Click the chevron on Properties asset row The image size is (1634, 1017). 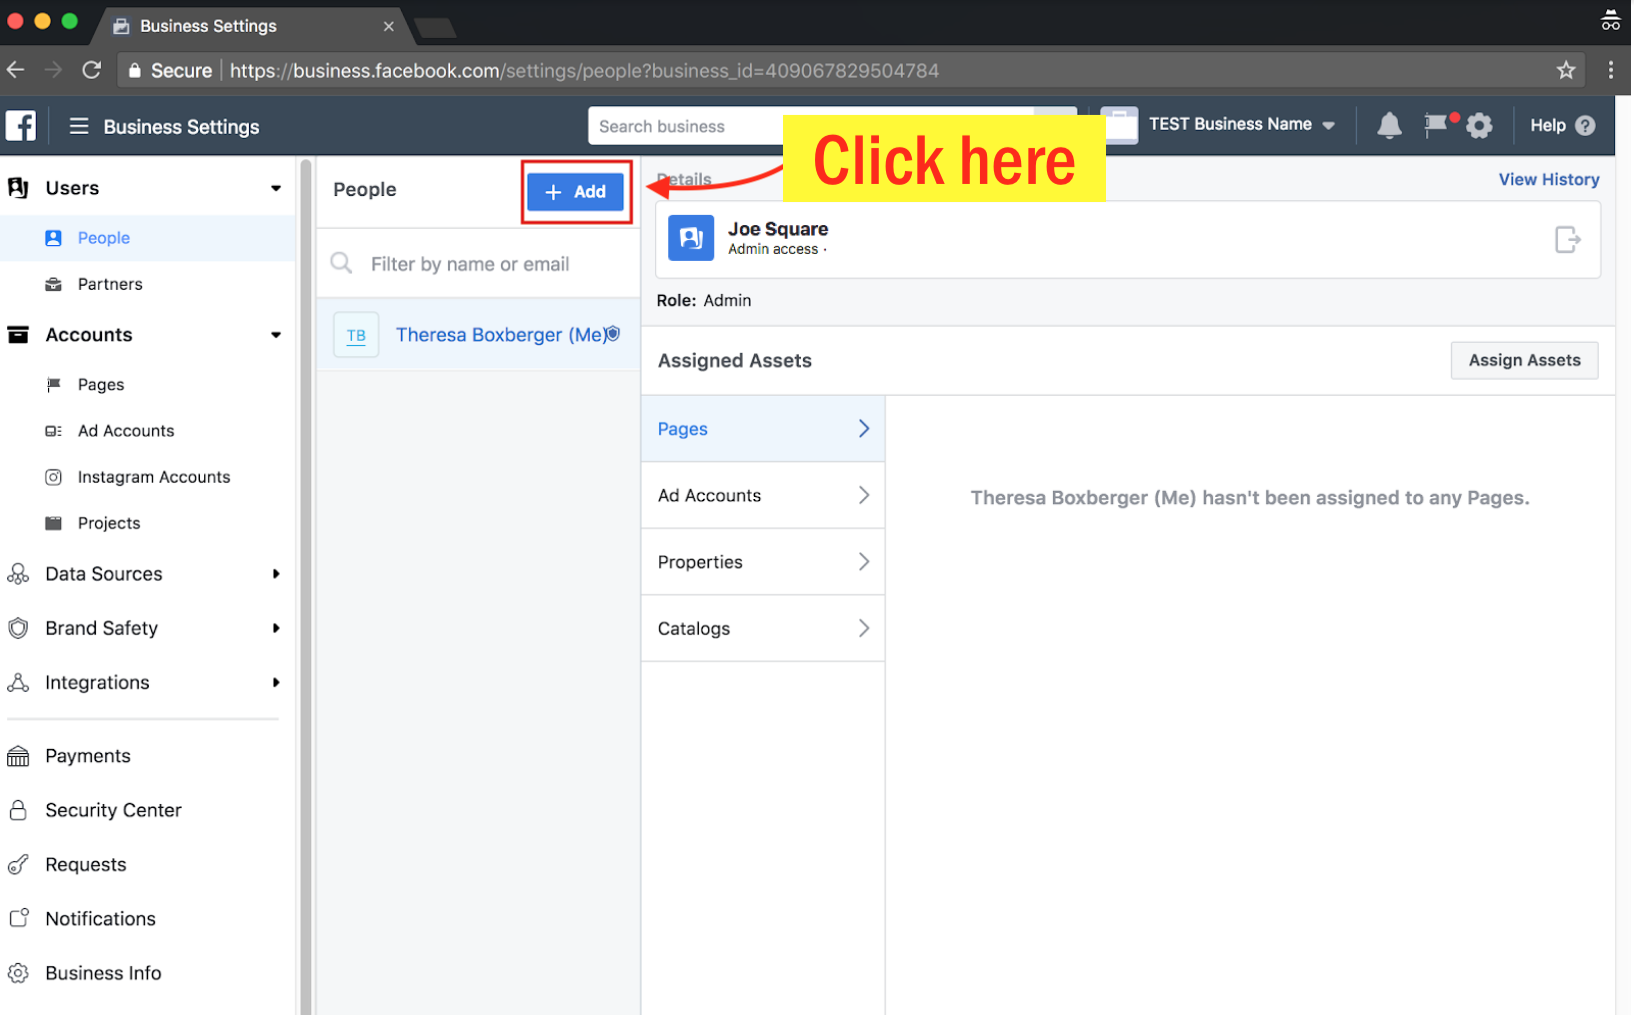click(x=865, y=563)
